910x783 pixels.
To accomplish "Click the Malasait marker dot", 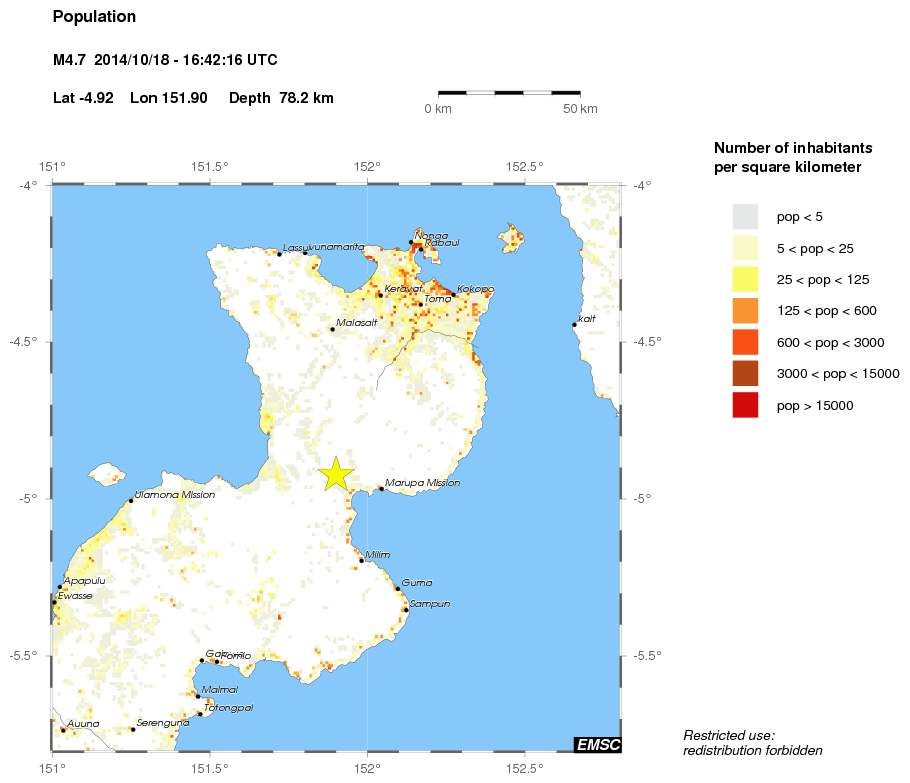I will (x=333, y=329).
